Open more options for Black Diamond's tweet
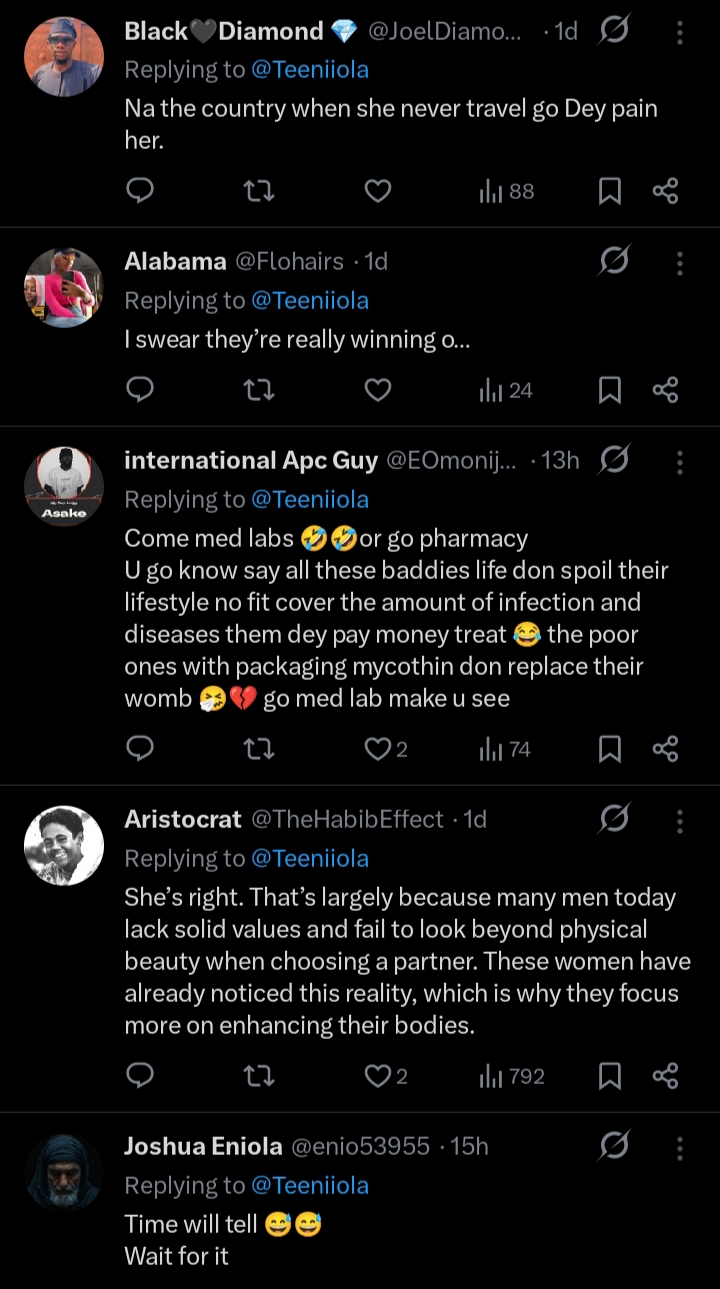Screen dimensions: 720x1289 680,33
